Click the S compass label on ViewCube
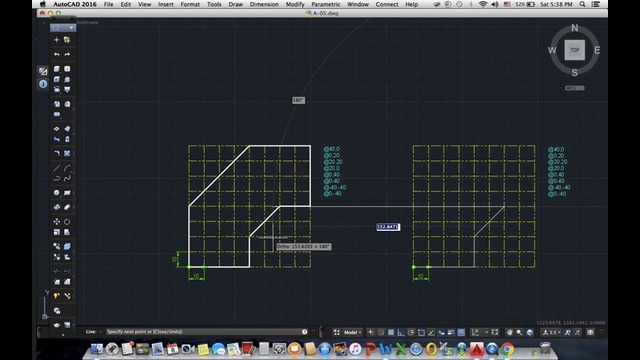Image resolution: width=640 pixels, height=360 pixels. click(575, 73)
